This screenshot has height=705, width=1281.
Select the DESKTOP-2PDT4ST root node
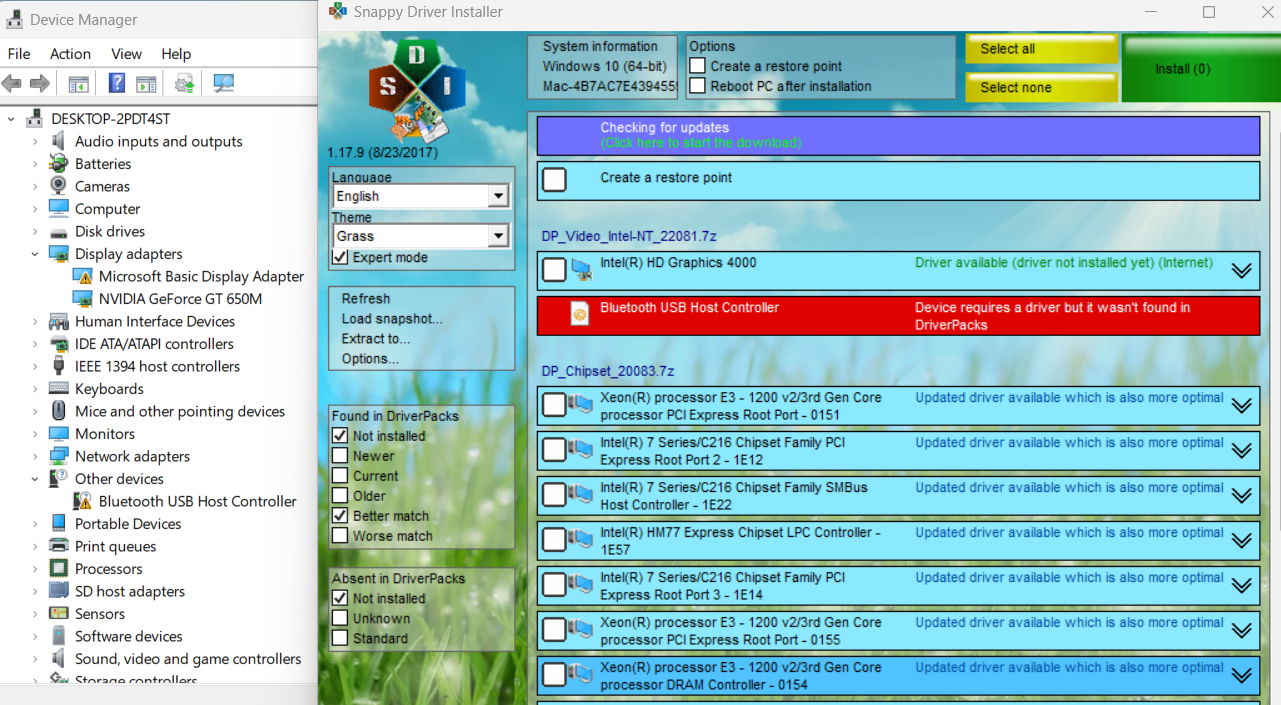(x=111, y=119)
